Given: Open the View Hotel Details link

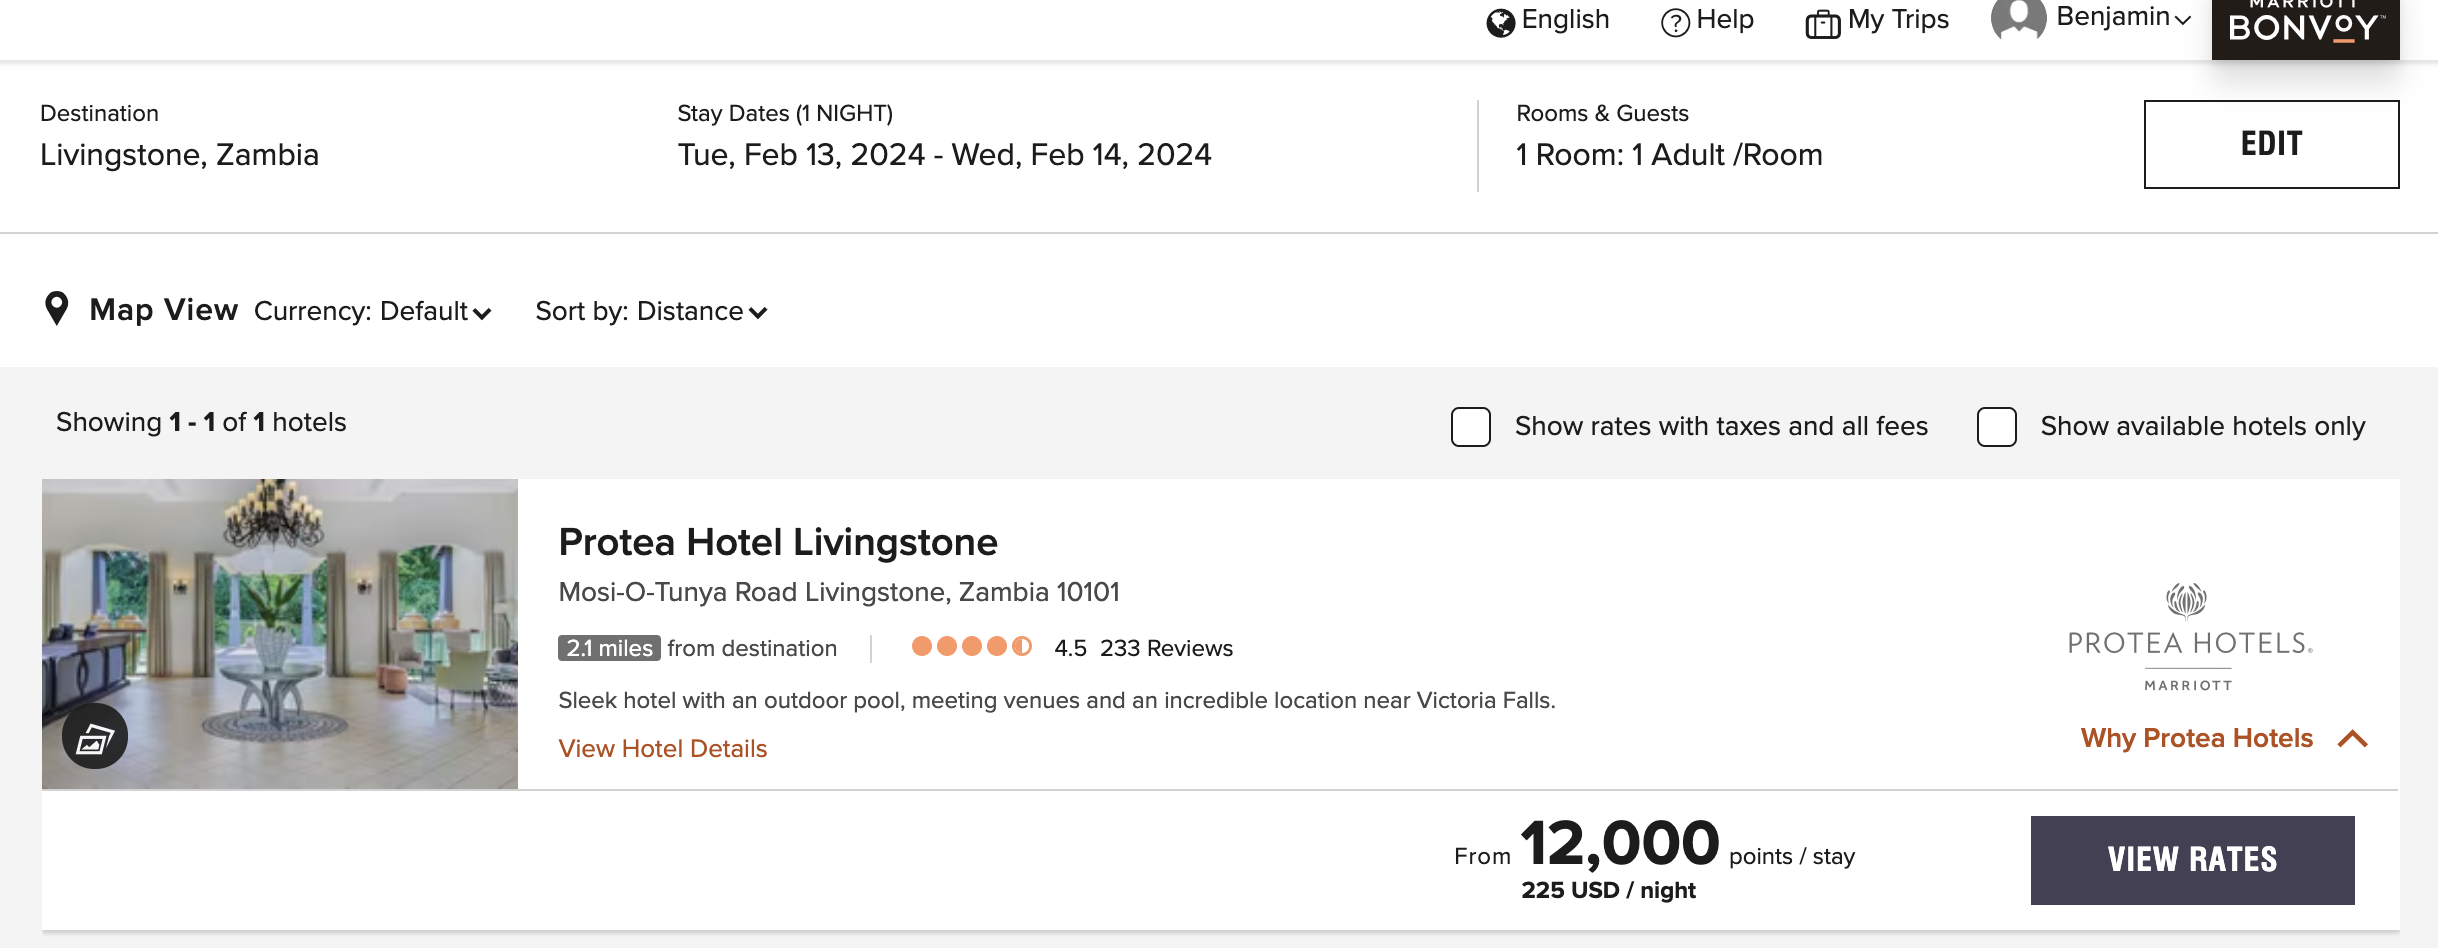Looking at the screenshot, I should click(x=662, y=749).
